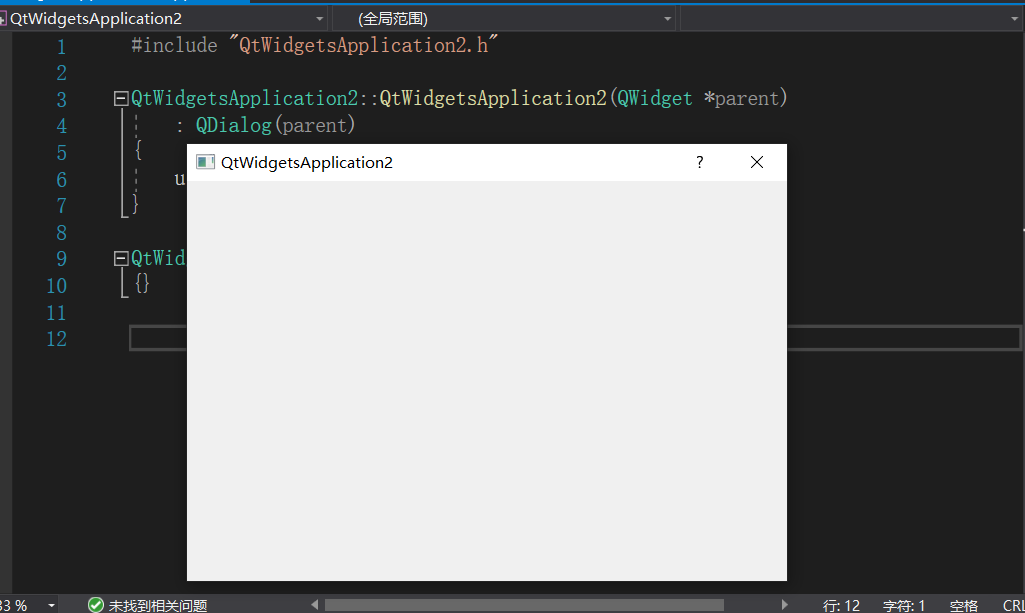
Task: Collapse the function block at line 9
Action: click(x=121, y=259)
